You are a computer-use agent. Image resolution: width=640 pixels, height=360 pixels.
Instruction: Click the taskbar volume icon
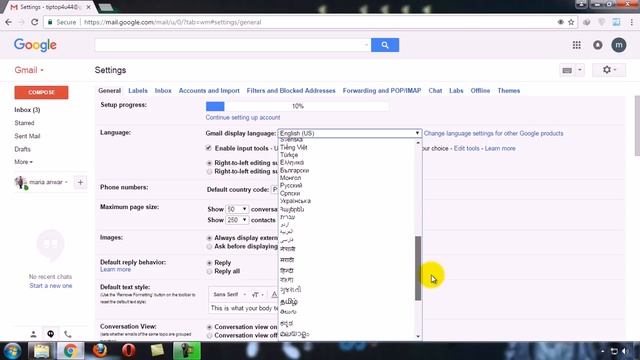pos(625,351)
